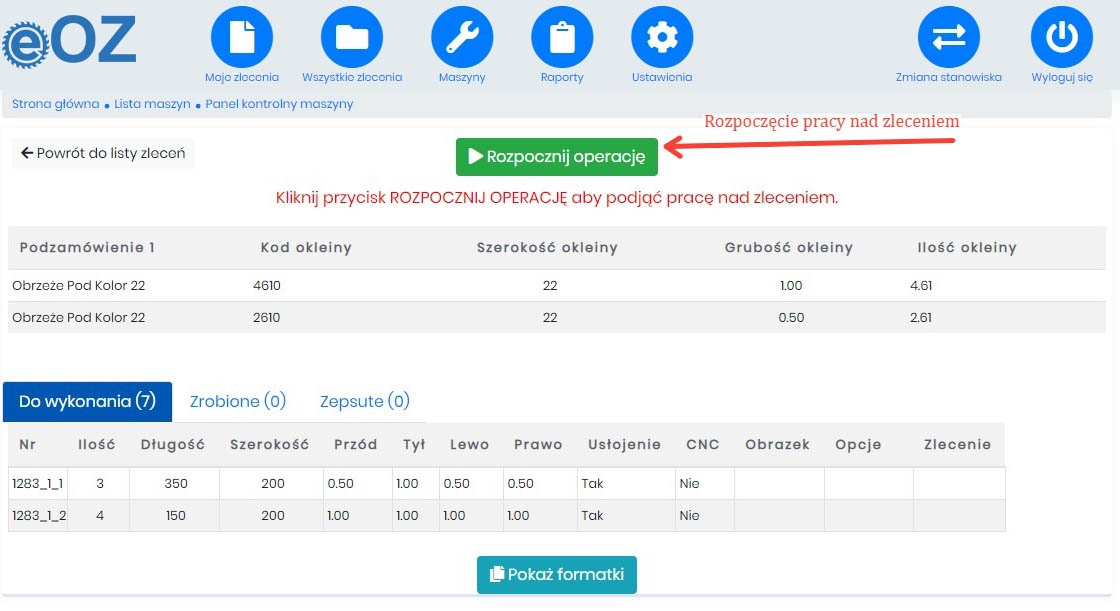Open Moje zlecenia document icon

click(x=241, y=37)
